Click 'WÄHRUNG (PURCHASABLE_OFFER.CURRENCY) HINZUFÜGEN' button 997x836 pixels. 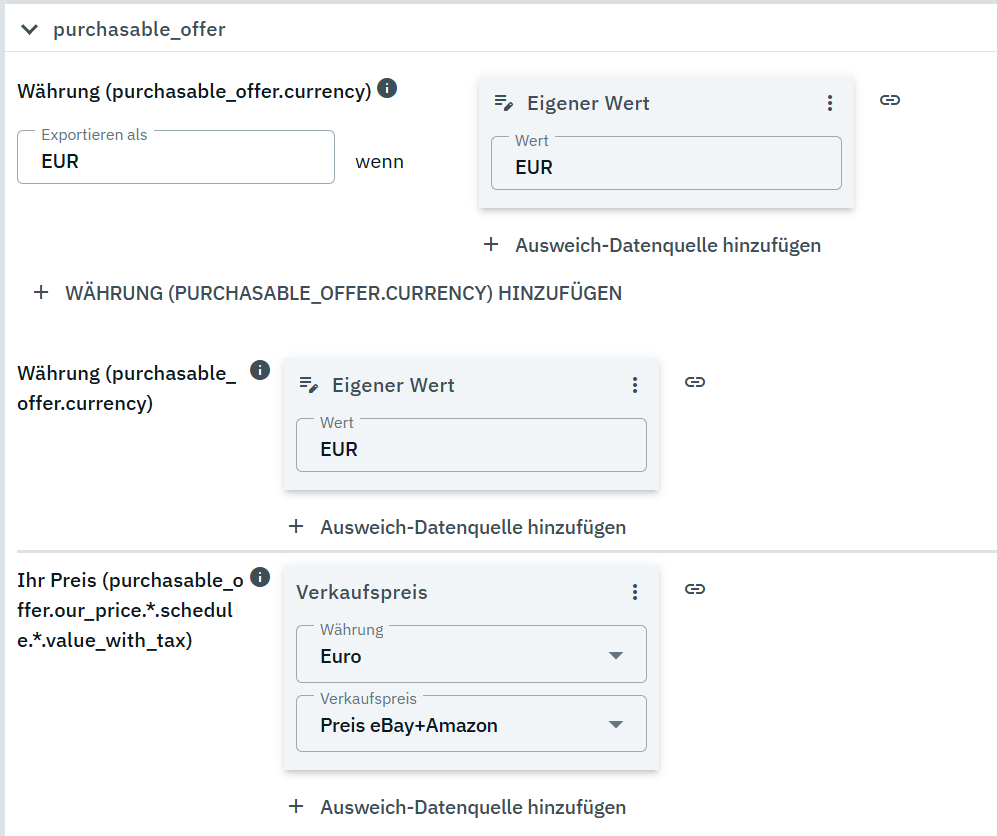tap(328, 293)
